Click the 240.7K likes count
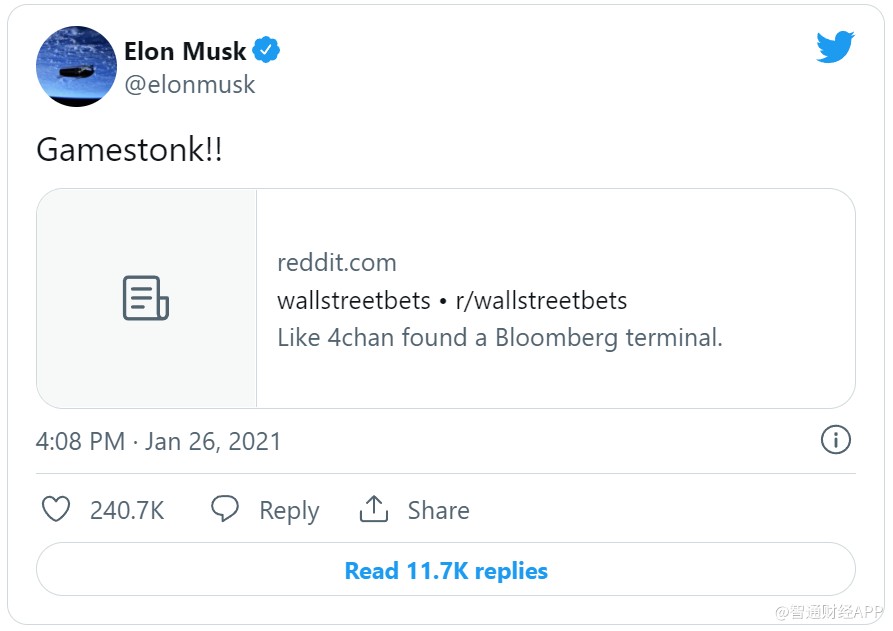 pos(127,511)
